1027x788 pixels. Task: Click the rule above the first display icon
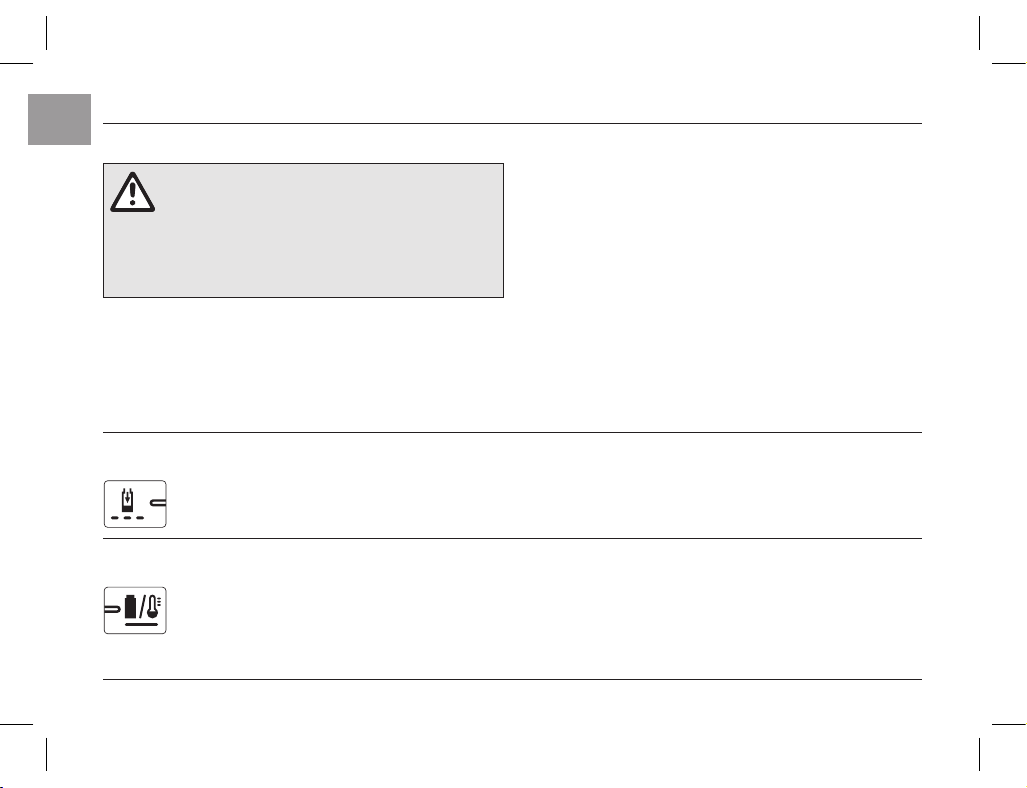pos(512,432)
